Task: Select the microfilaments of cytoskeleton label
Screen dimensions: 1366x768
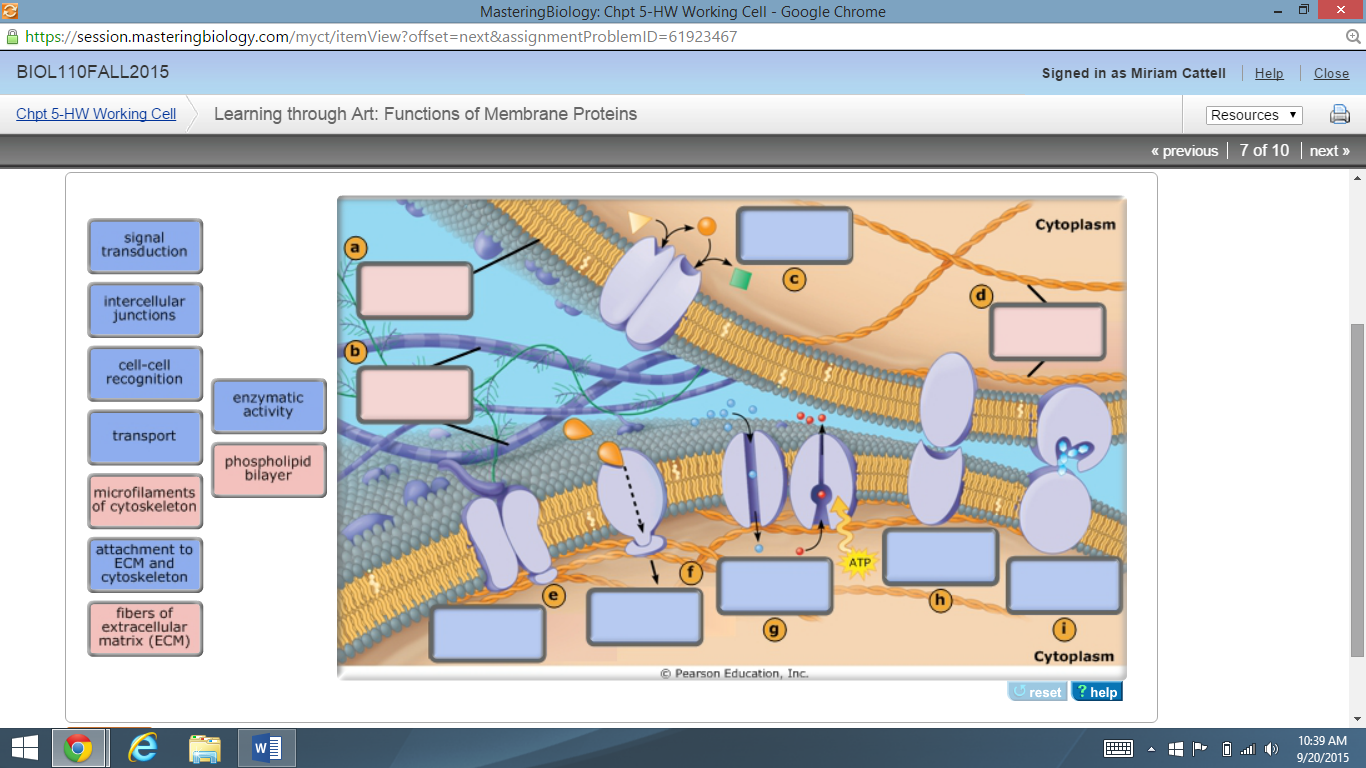Action: 145,501
